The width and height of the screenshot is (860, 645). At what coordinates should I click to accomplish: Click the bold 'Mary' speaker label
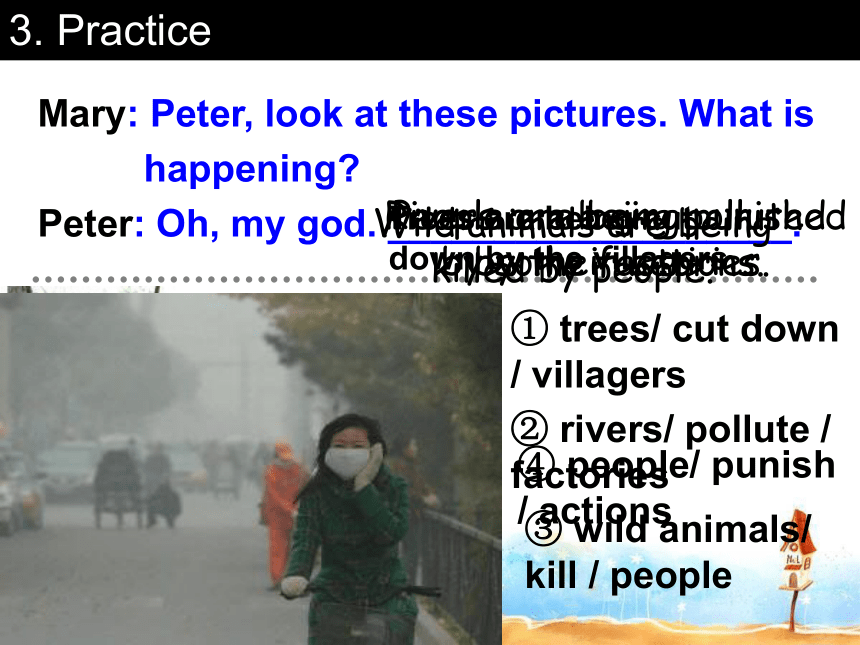82,114
